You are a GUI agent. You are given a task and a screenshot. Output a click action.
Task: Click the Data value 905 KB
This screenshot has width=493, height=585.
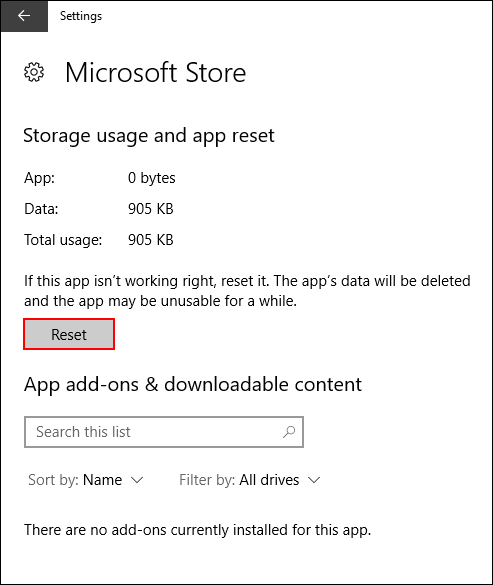(151, 209)
